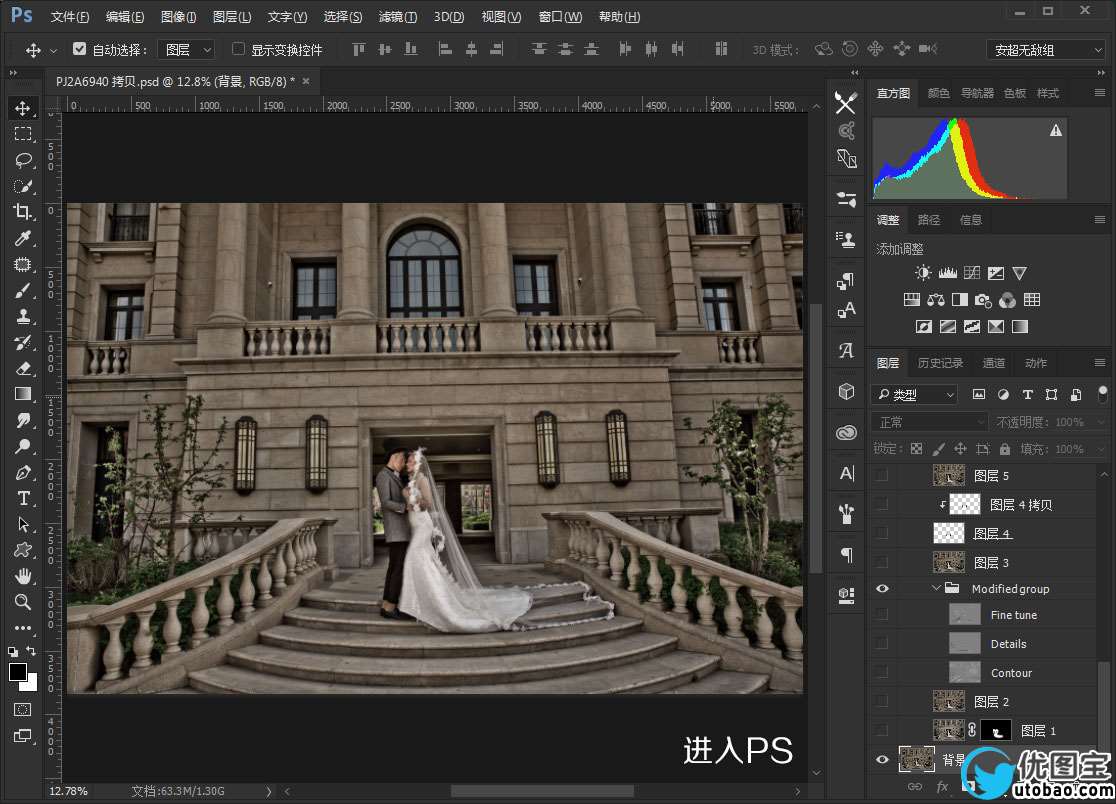
Task: Select the Hand tool
Action: pyautogui.click(x=23, y=576)
